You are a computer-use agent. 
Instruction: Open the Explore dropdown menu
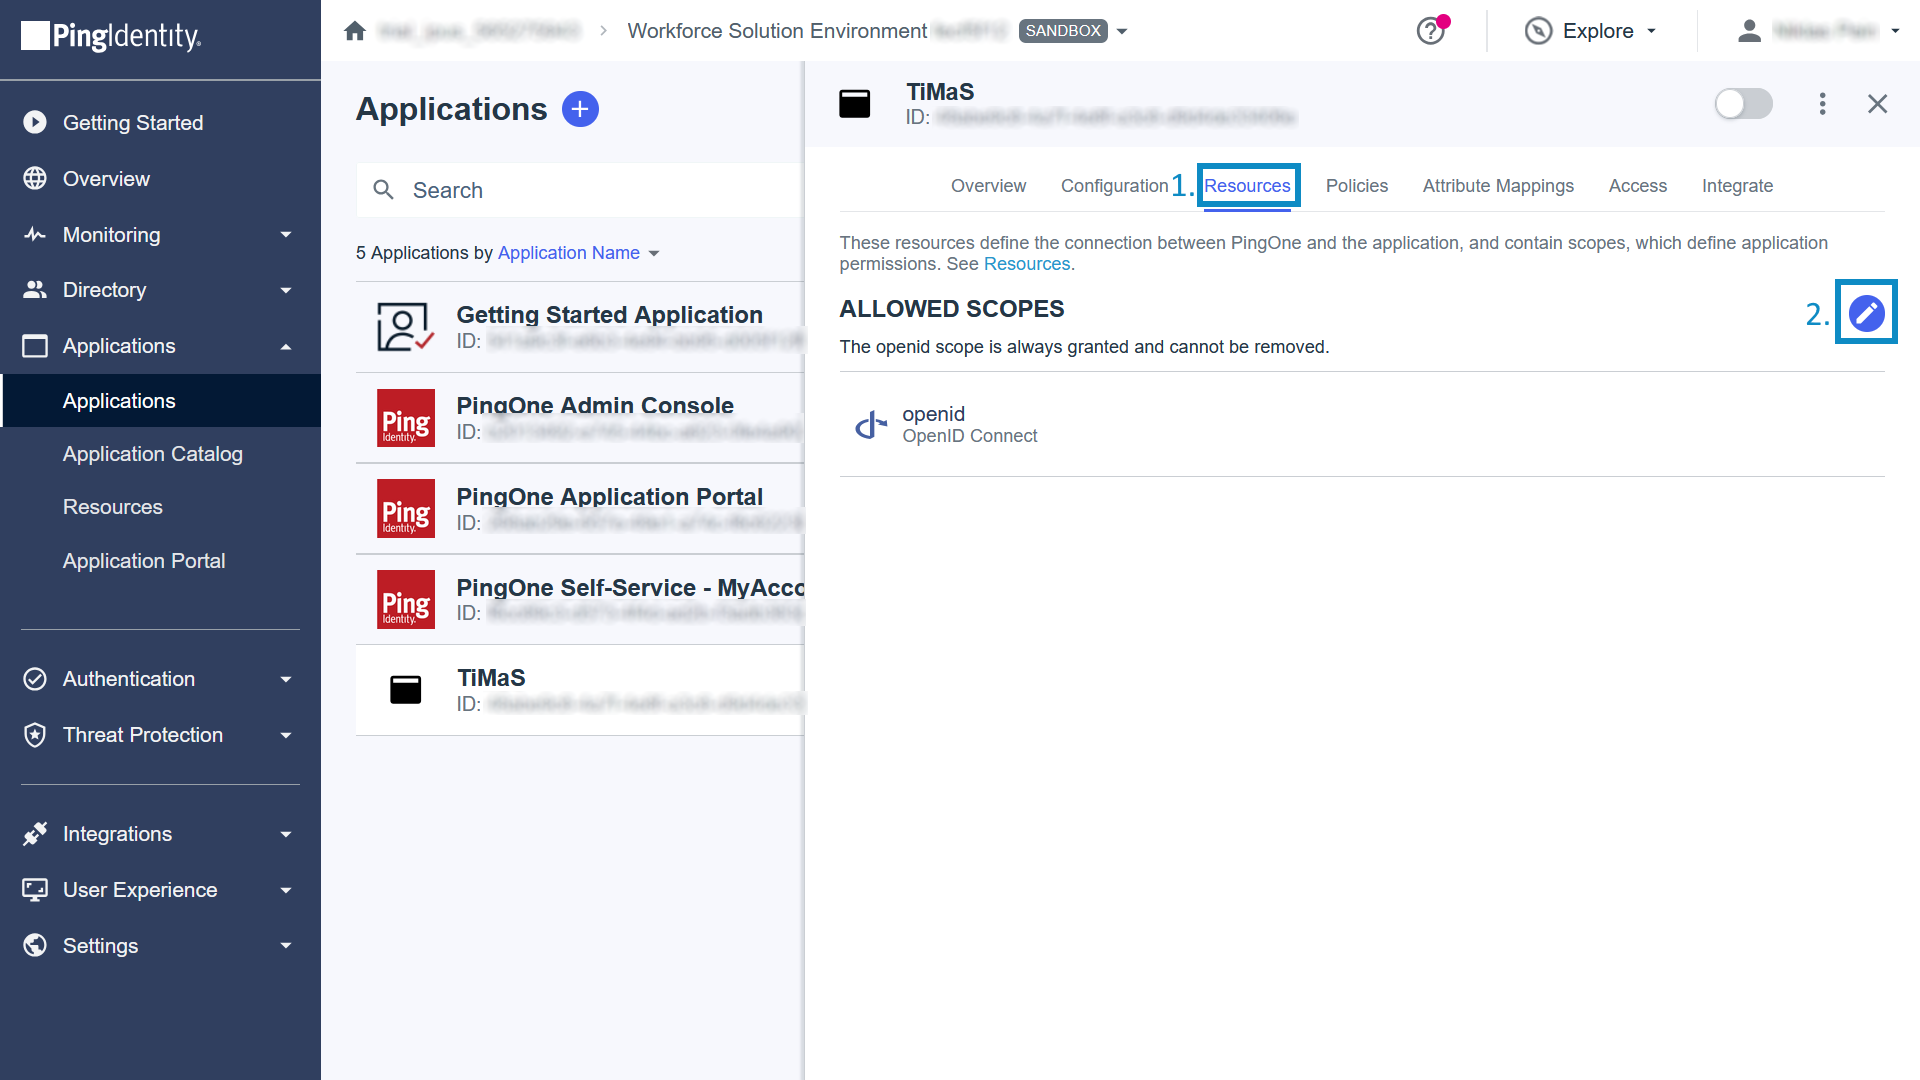pyautogui.click(x=1610, y=31)
